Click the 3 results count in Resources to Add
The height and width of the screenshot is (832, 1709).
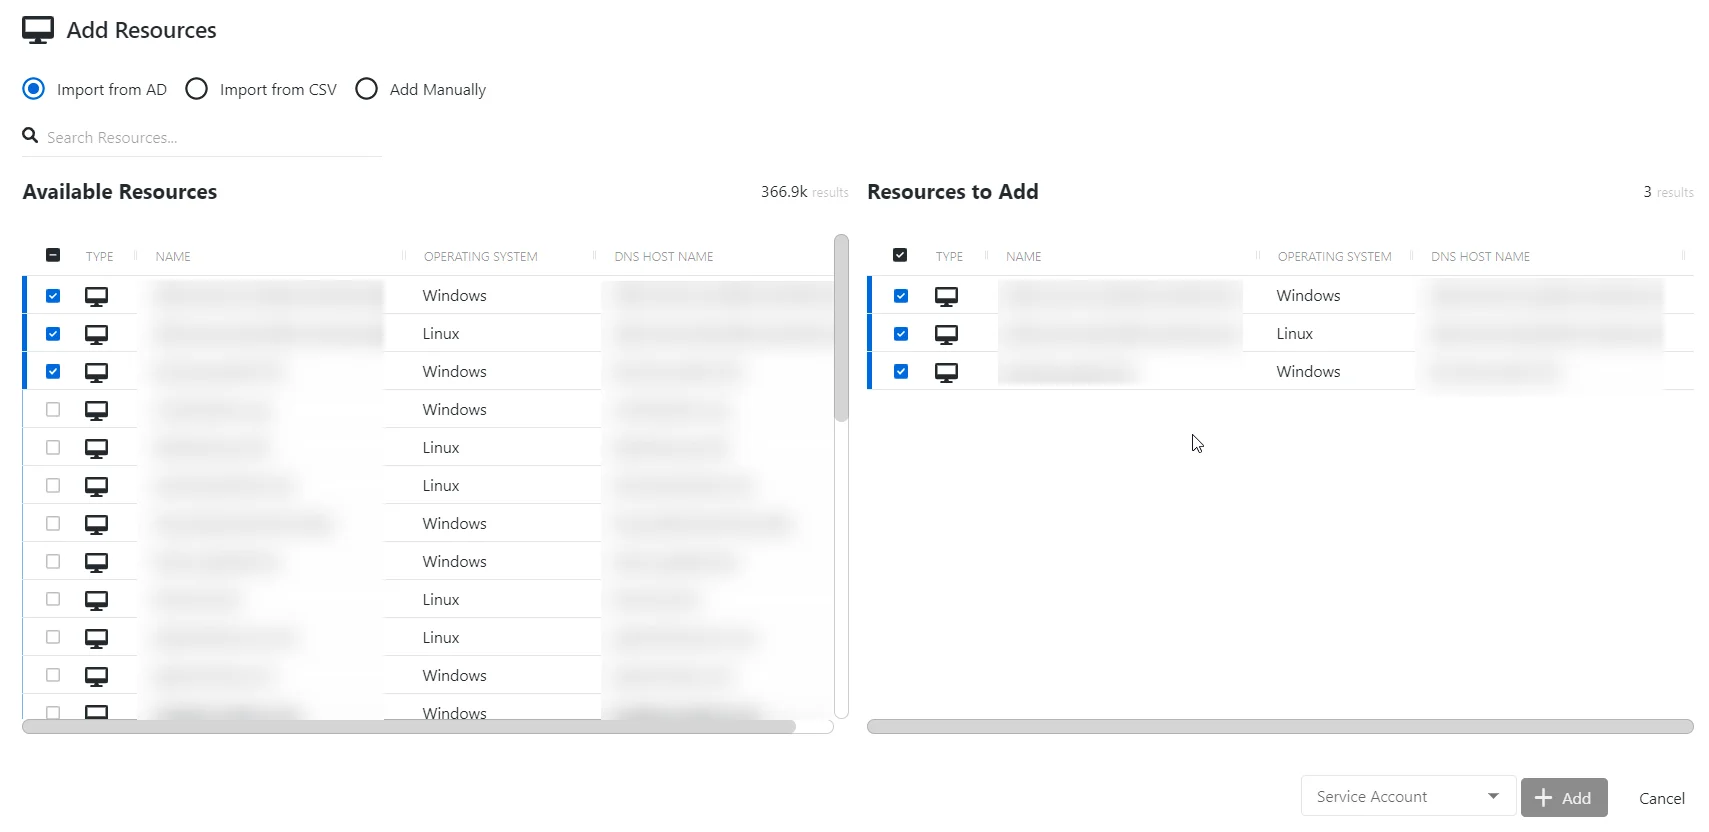(x=1668, y=192)
